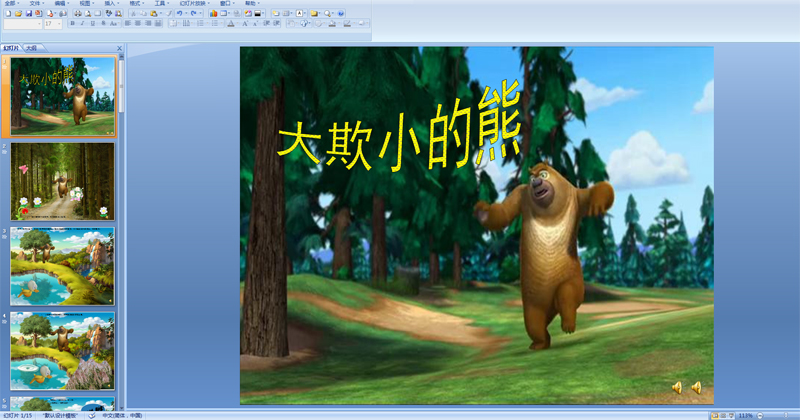Open the Paste options dropdown arrow
The width and height of the screenshot is (800, 420).
pyautogui.click(x=161, y=14)
